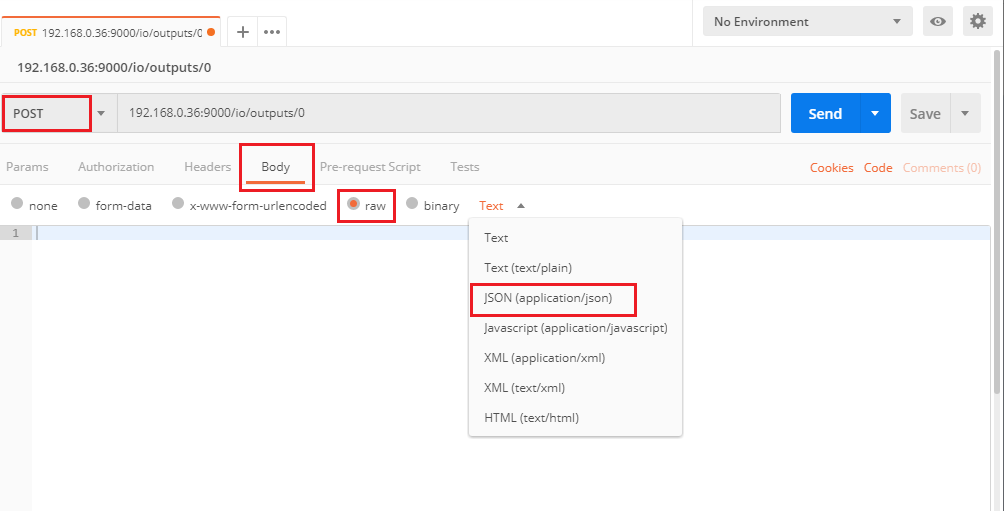This screenshot has height=511, width=1004.
Task: Switch to the Authorization tab
Action: pos(116,167)
